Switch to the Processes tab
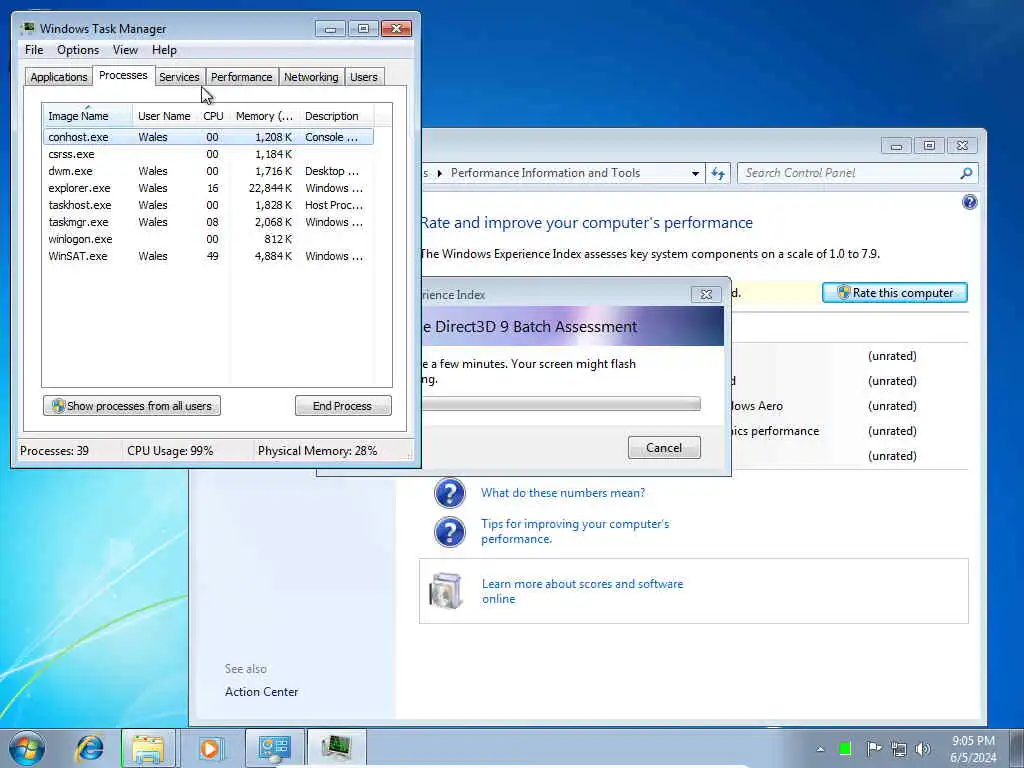Image resolution: width=1024 pixels, height=768 pixels. tap(123, 75)
